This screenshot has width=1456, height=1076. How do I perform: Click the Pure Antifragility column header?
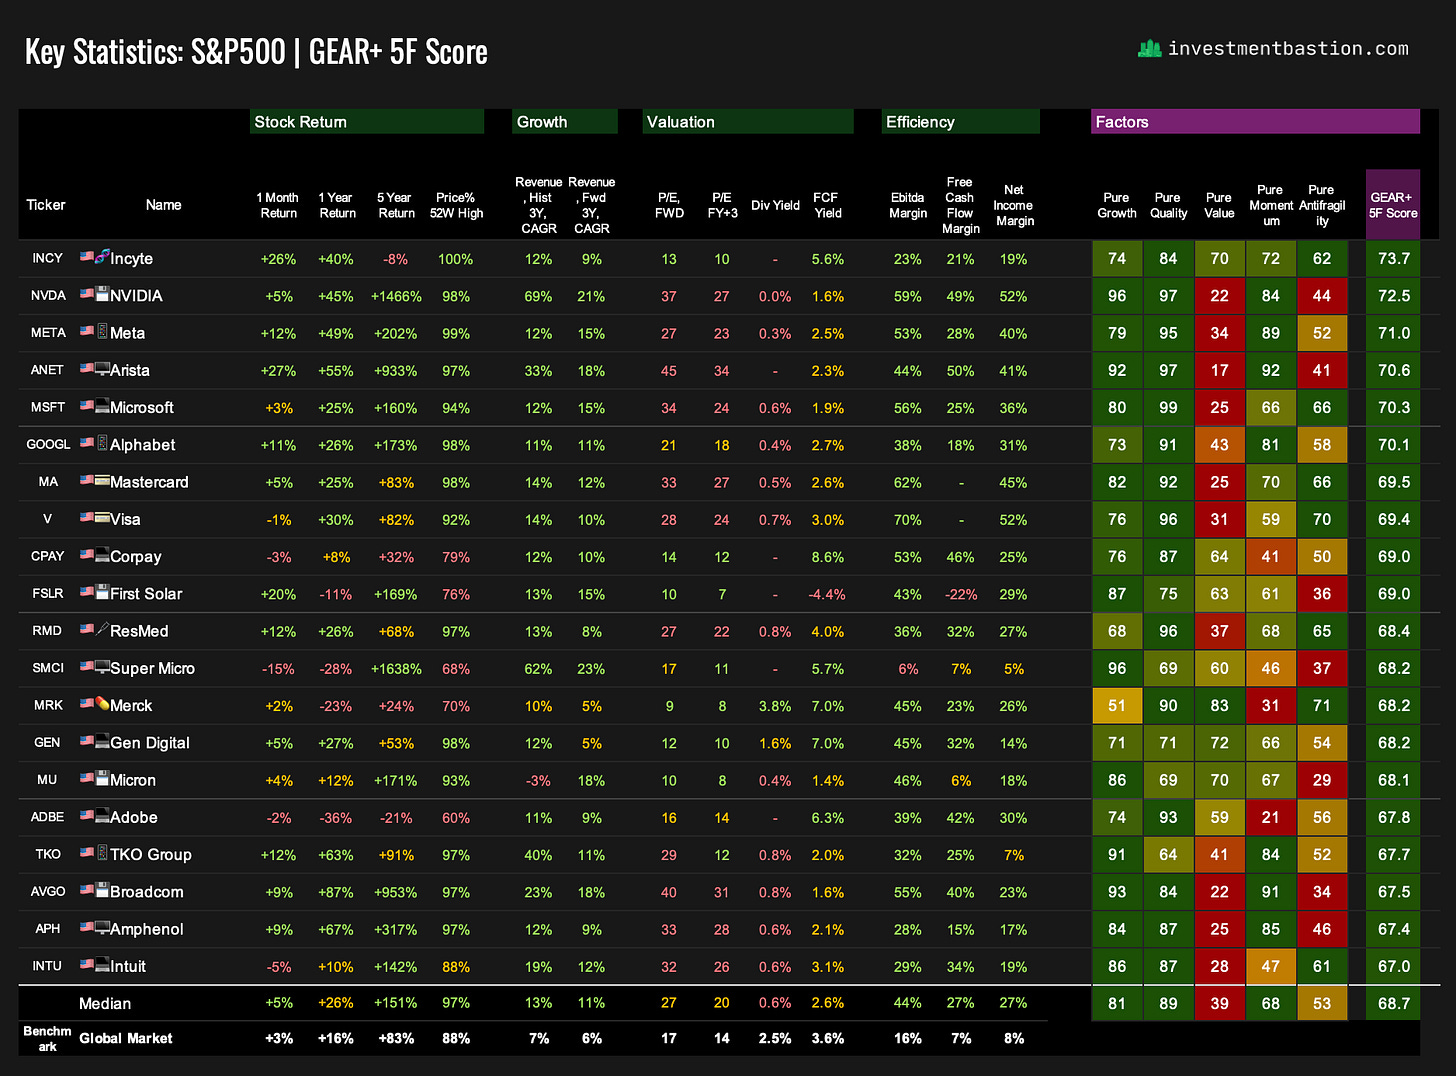coord(1322,205)
